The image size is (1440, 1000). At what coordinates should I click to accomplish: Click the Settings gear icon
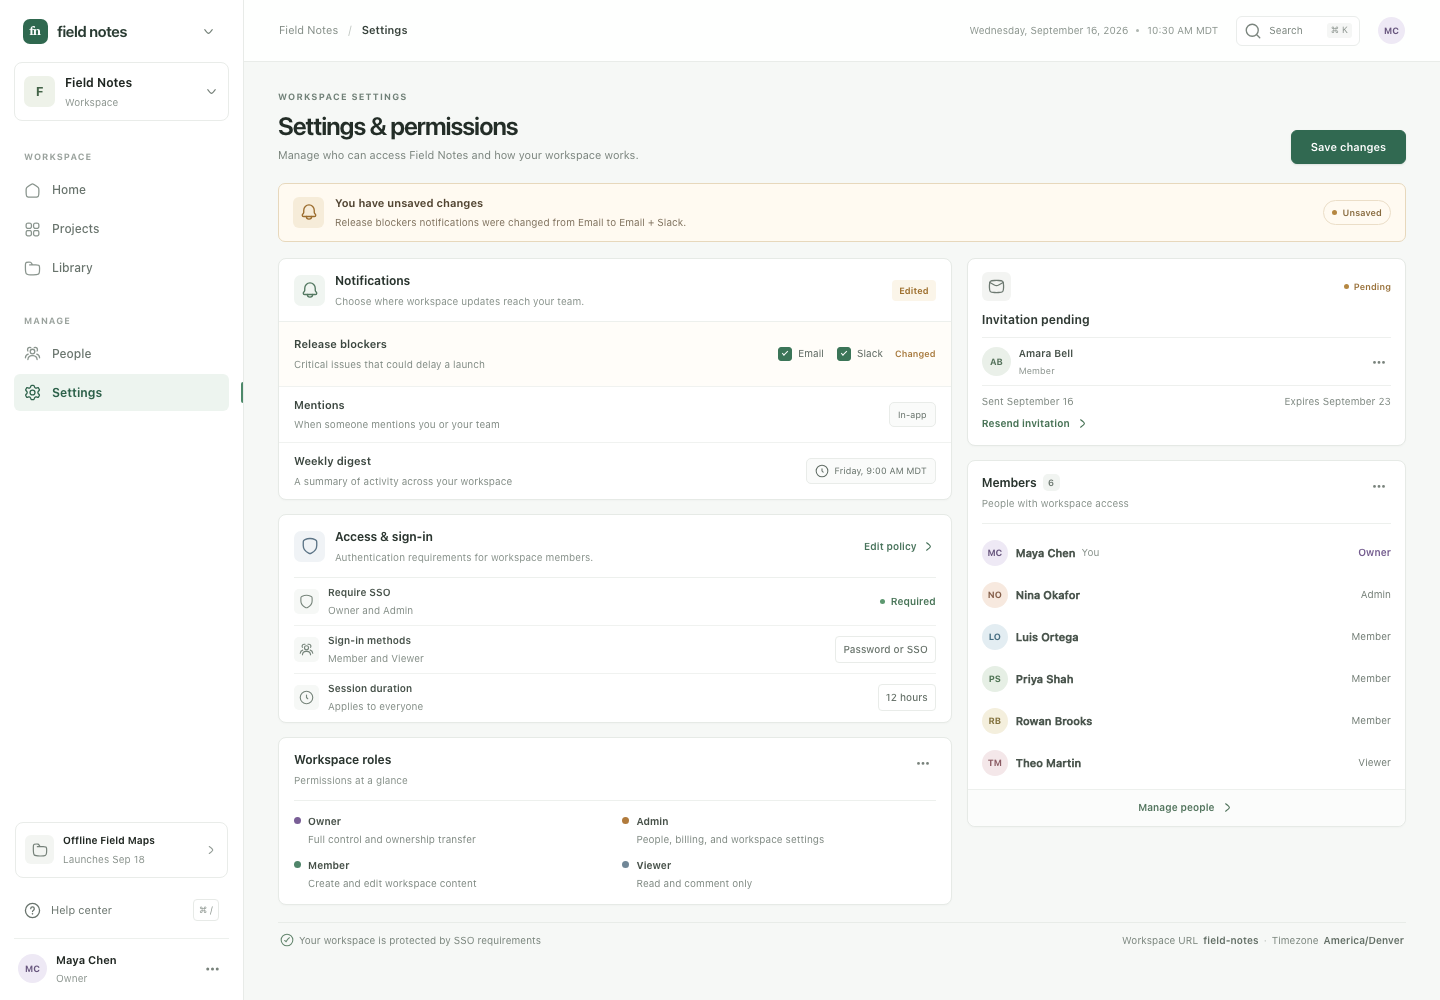pyautogui.click(x=33, y=393)
